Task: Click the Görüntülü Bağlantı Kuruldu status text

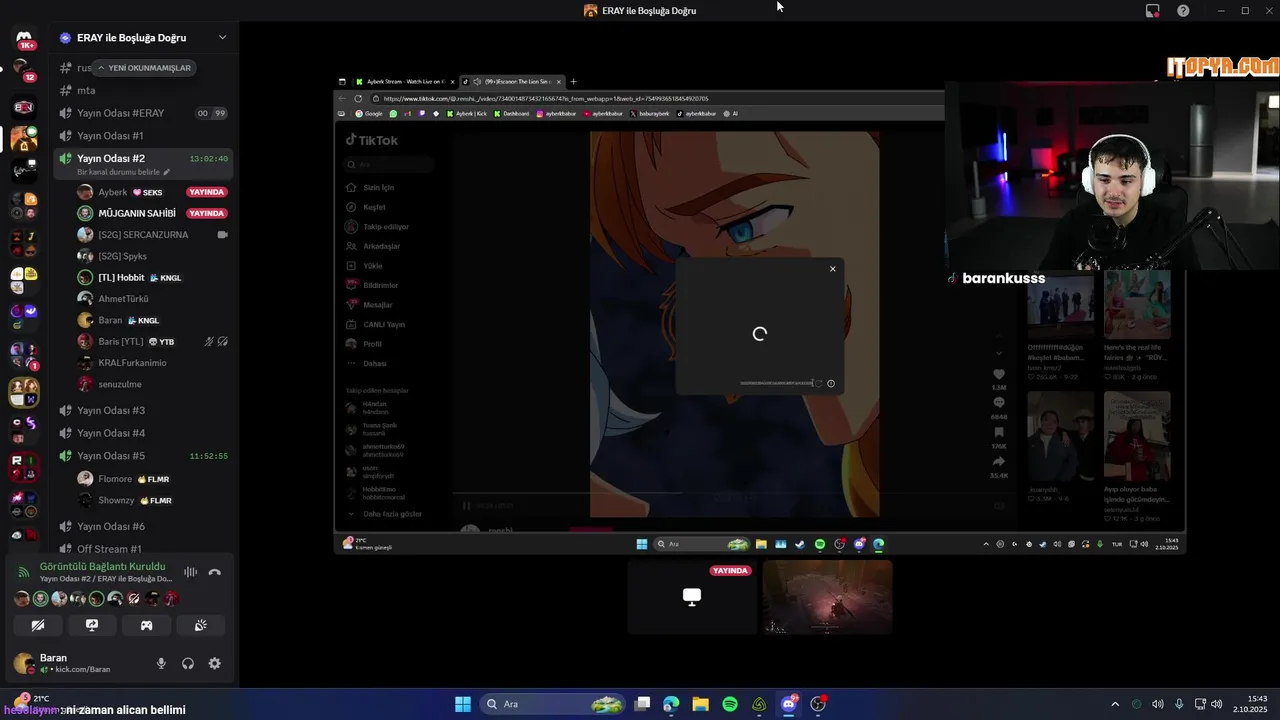Action: point(103,566)
